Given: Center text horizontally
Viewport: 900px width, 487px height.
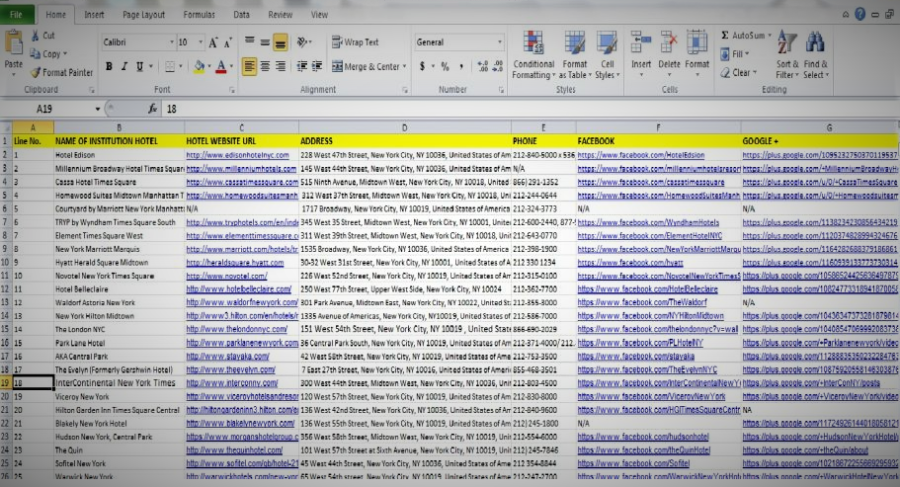Looking at the screenshot, I should tap(265, 67).
